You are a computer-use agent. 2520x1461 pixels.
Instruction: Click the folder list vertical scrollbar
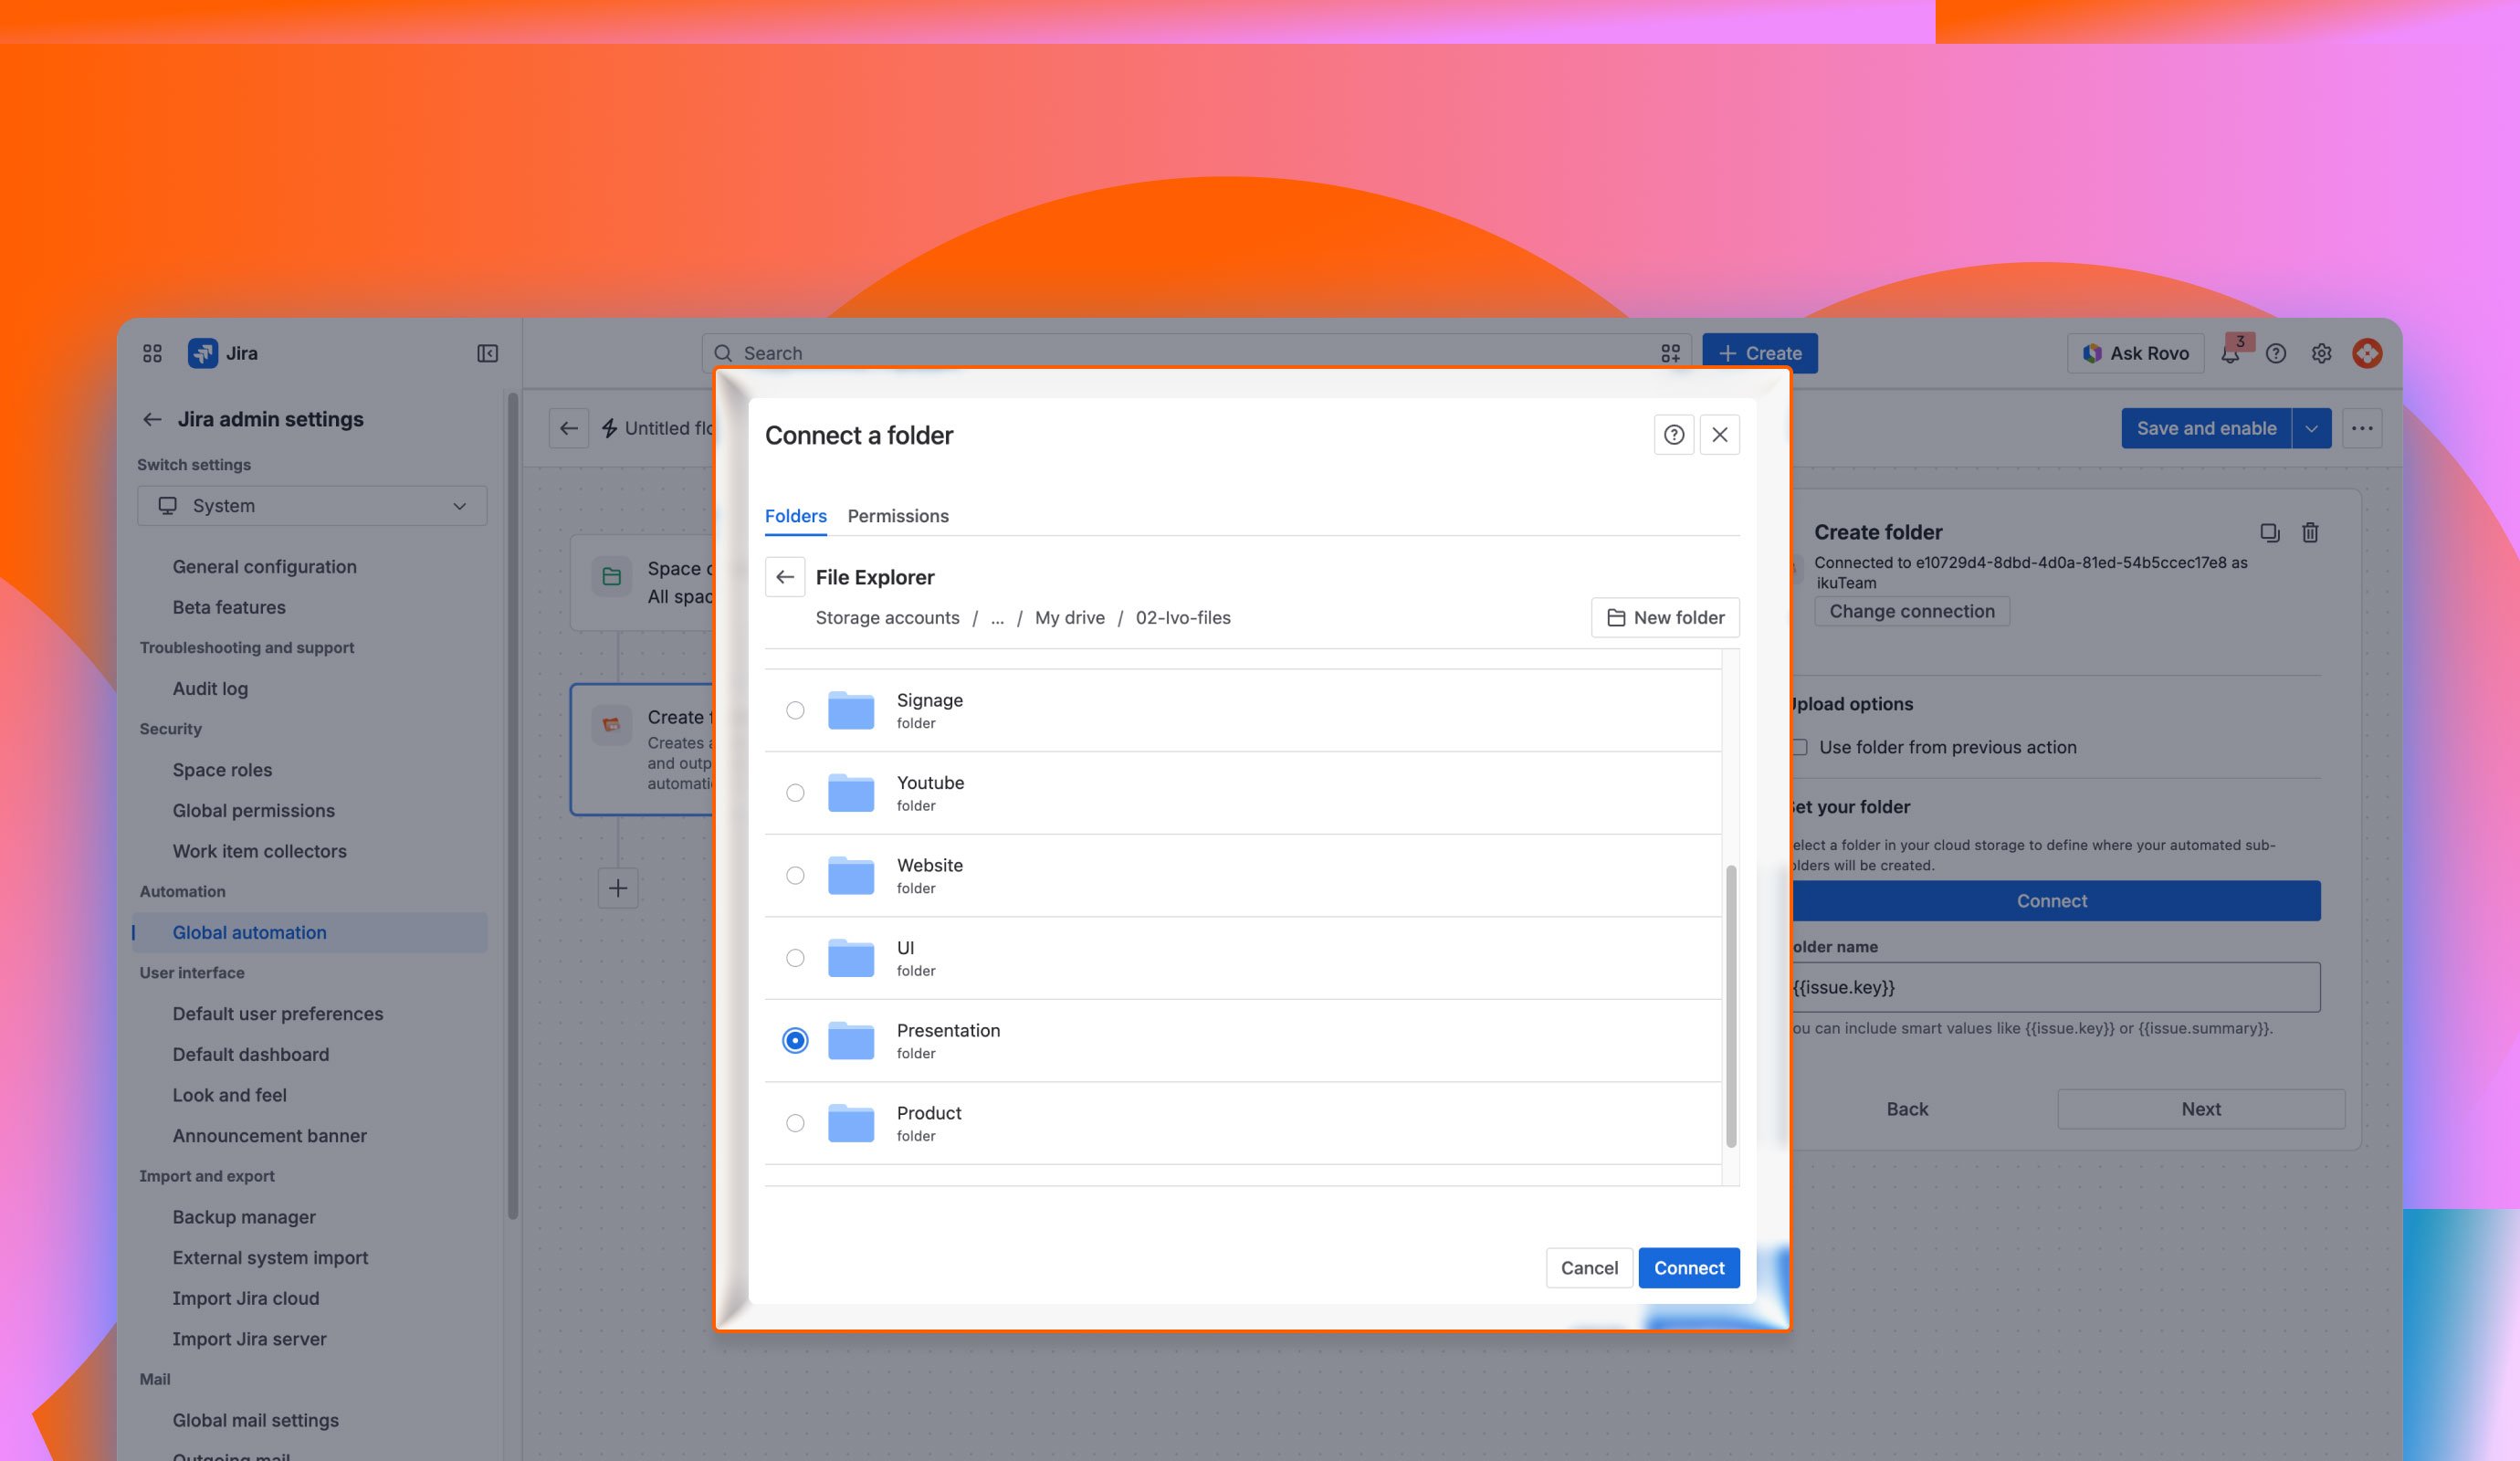tap(1731, 1007)
